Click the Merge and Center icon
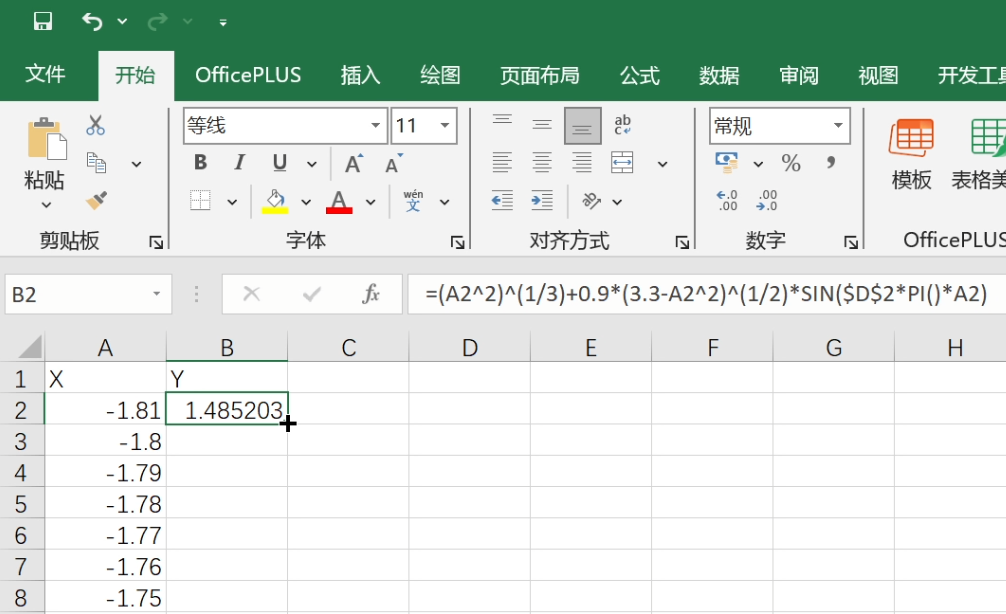The image size is (1006, 614). pyautogui.click(x=622, y=163)
